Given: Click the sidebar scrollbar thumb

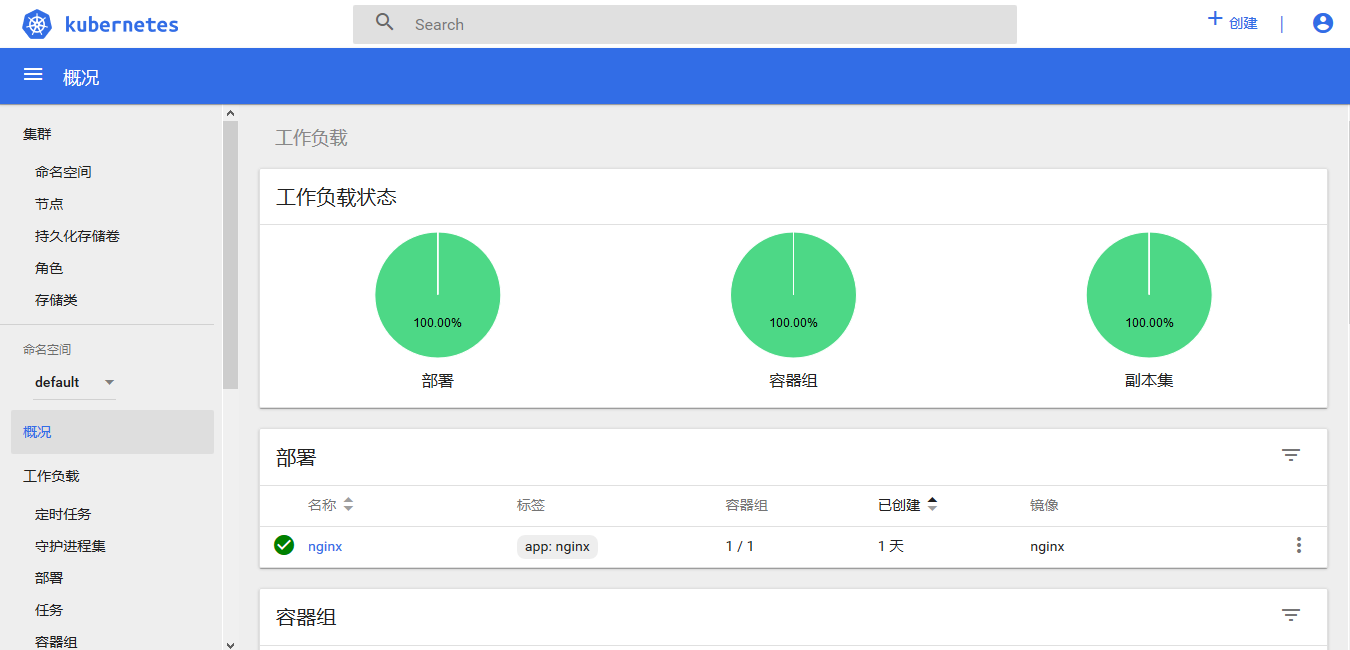Looking at the screenshot, I should [x=230, y=254].
